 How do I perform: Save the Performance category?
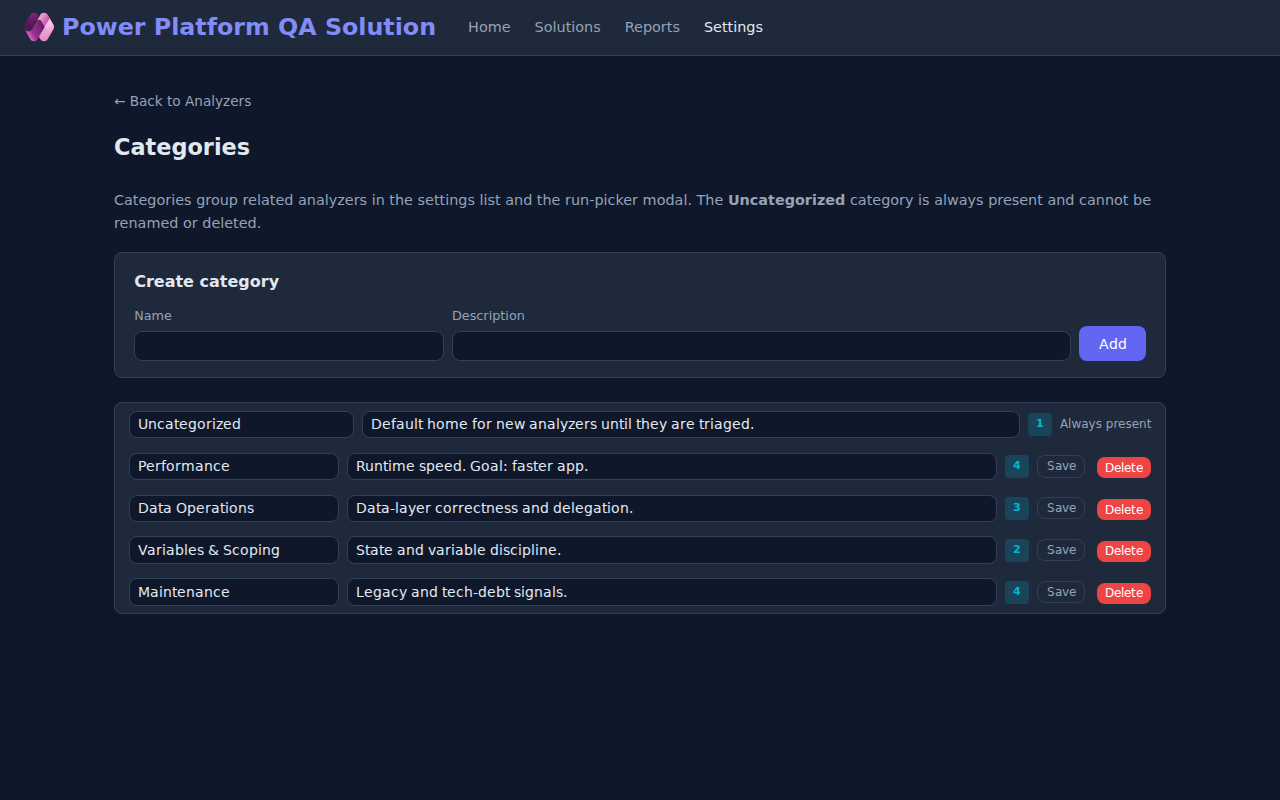click(x=1060, y=466)
